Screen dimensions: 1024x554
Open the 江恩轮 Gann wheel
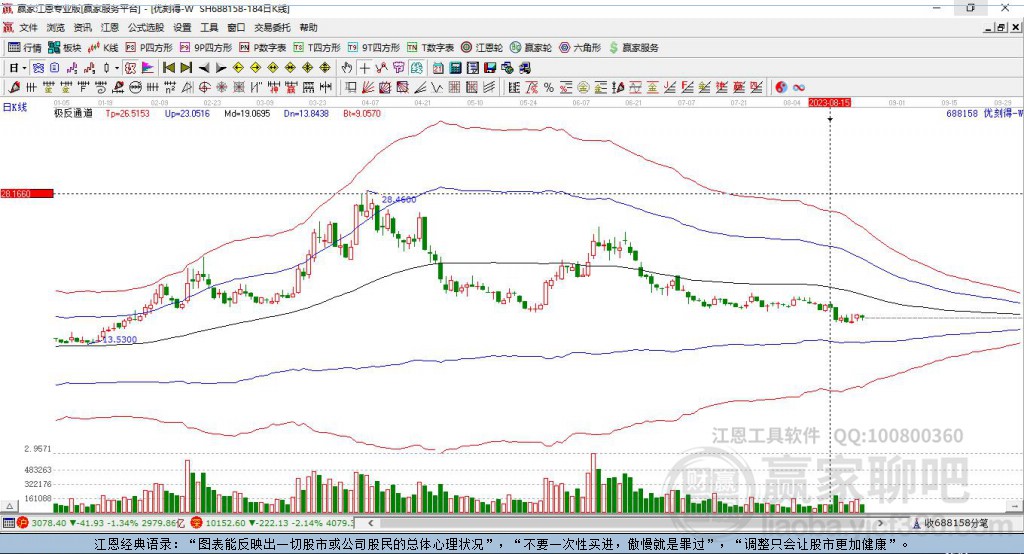click(482, 48)
